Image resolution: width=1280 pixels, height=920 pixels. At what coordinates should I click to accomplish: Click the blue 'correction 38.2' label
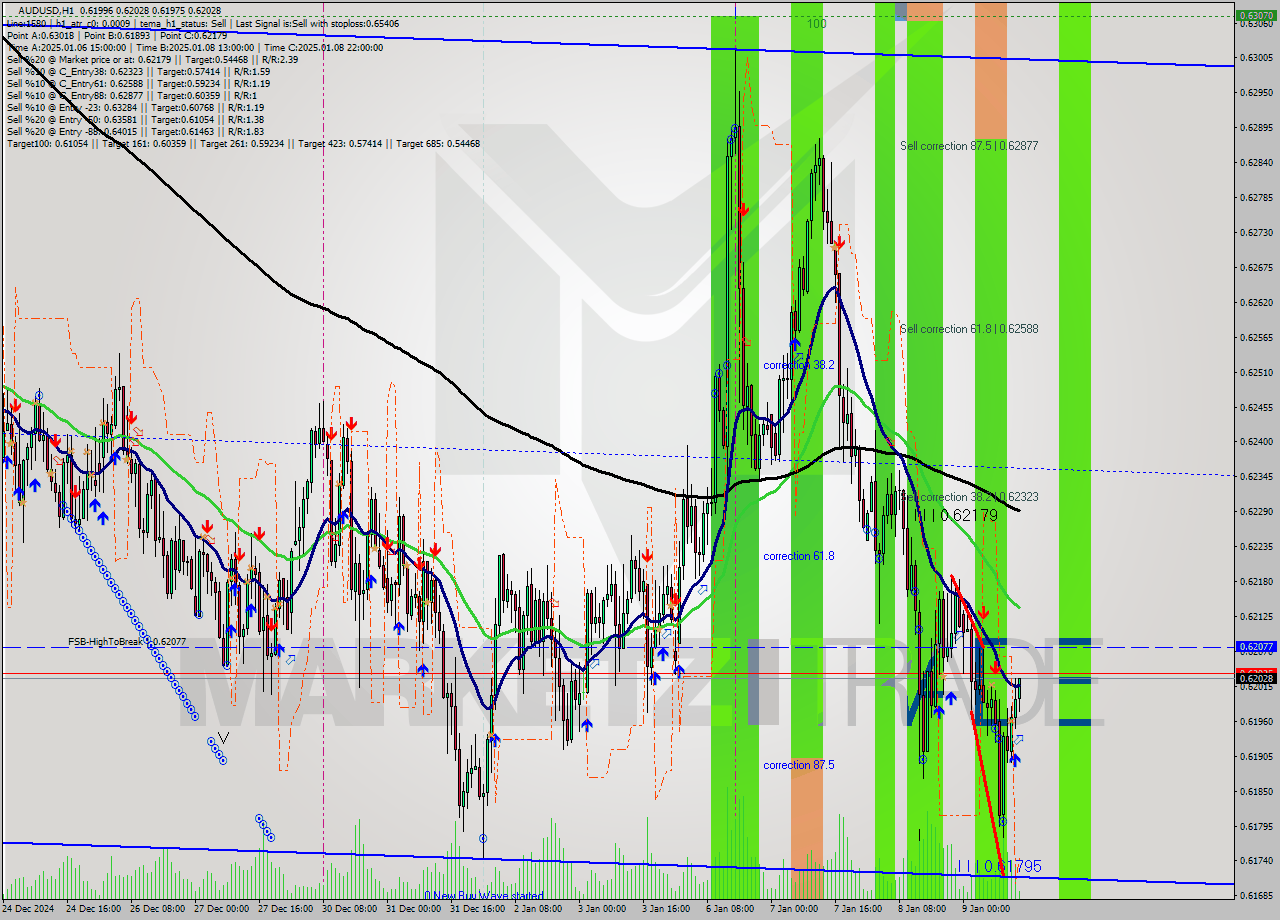point(798,366)
